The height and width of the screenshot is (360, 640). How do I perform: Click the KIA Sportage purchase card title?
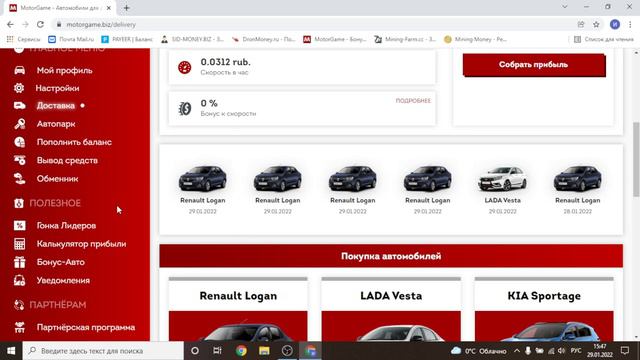pos(544,296)
